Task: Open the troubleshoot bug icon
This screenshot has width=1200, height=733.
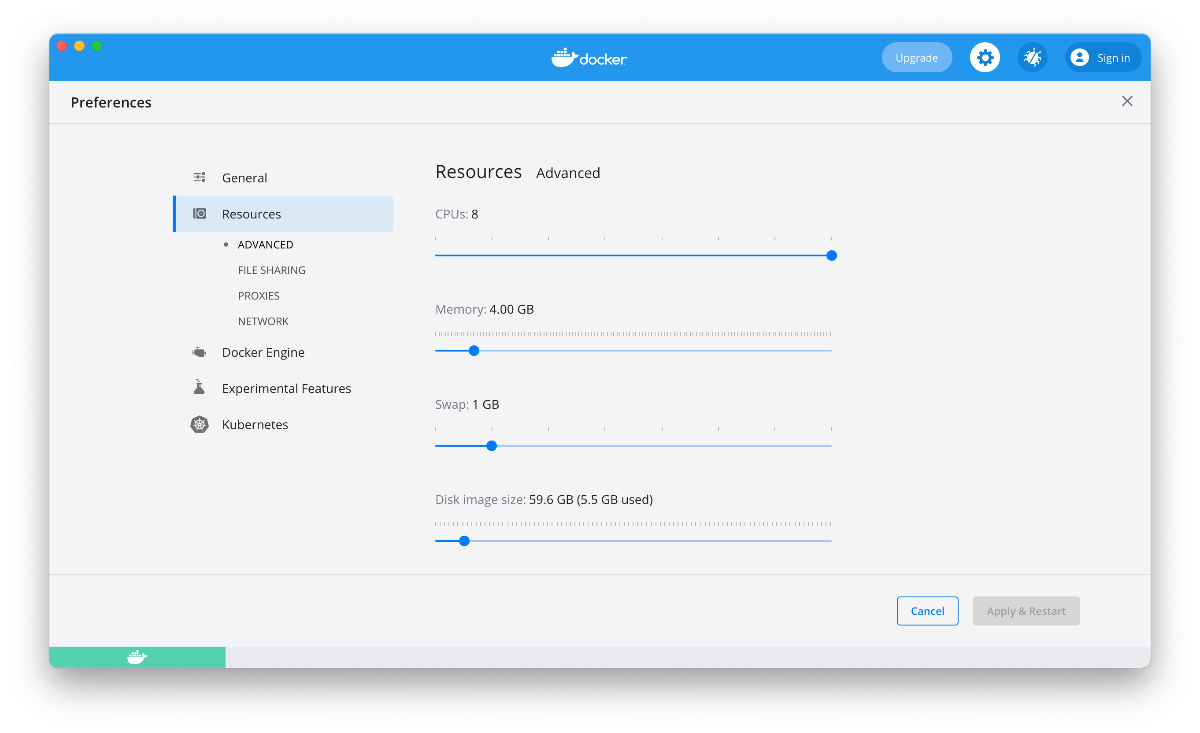Action: pyautogui.click(x=1033, y=58)
